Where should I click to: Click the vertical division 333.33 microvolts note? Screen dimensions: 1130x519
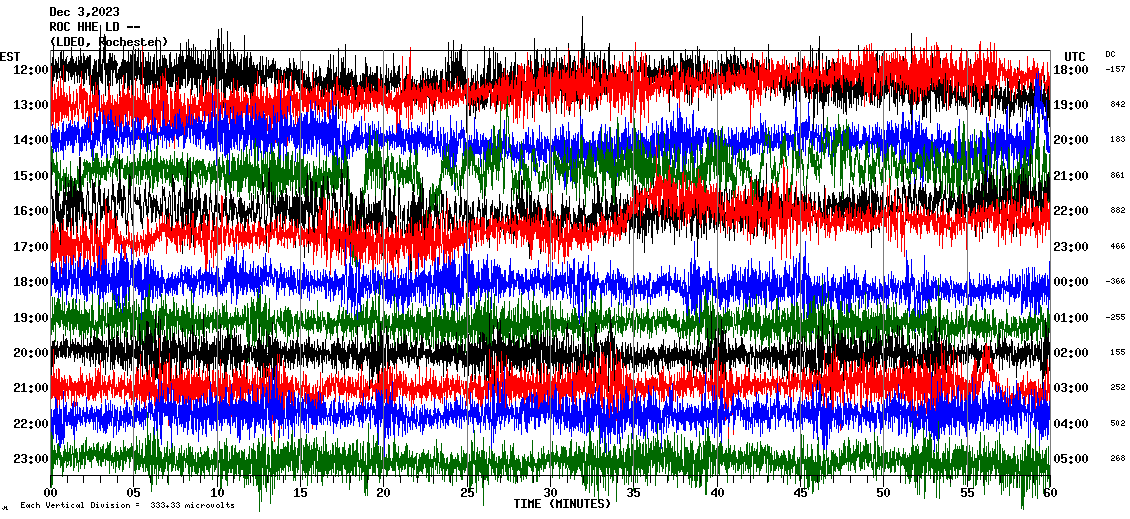(127, 505)
